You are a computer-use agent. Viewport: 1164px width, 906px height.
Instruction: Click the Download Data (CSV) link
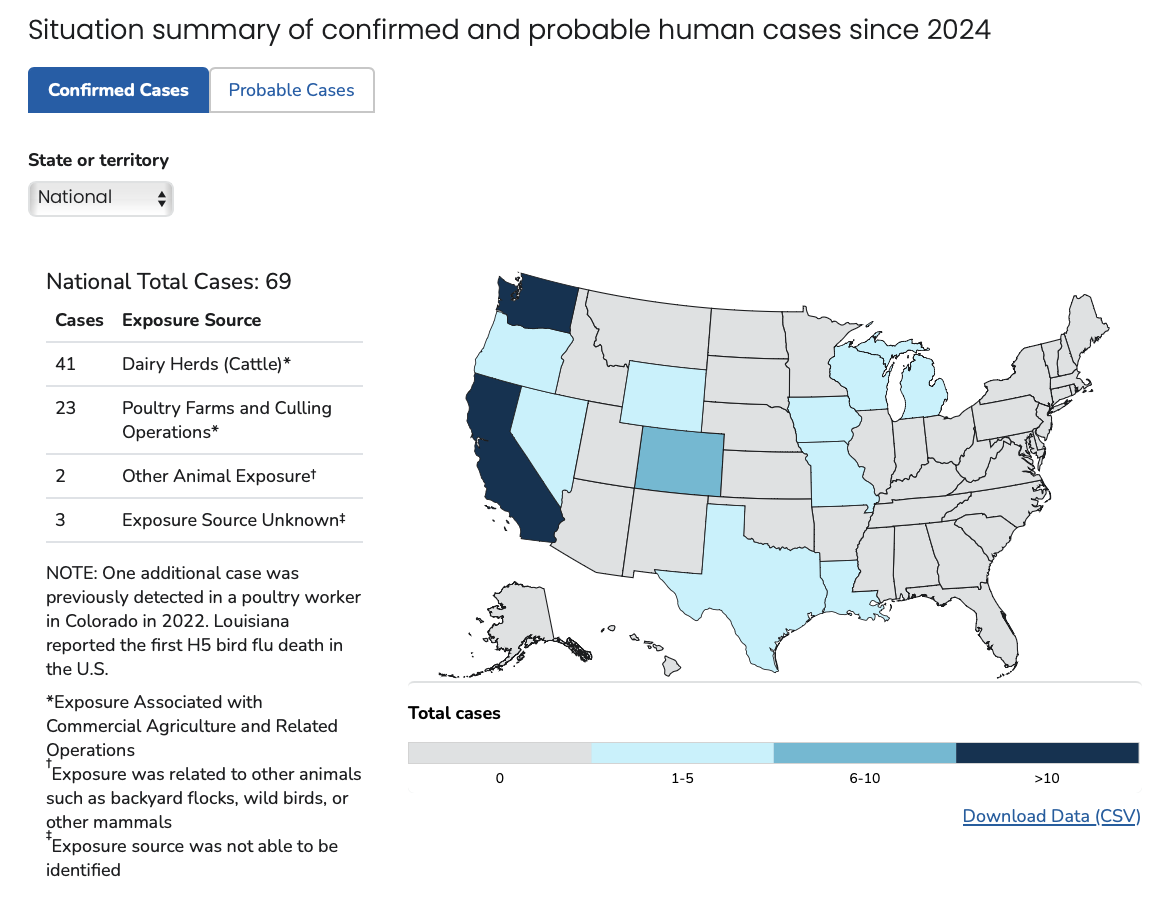point(1051,815)
